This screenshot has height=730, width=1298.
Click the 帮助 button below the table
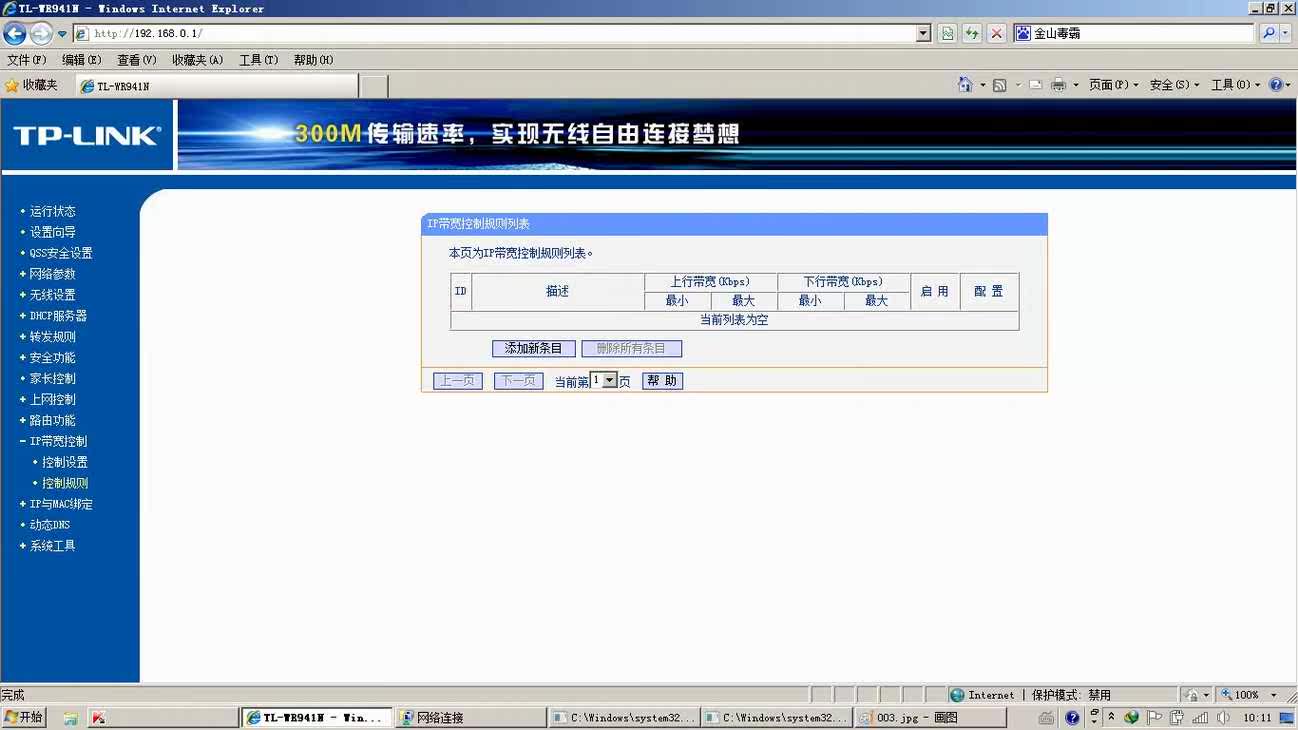click(662, 381)
